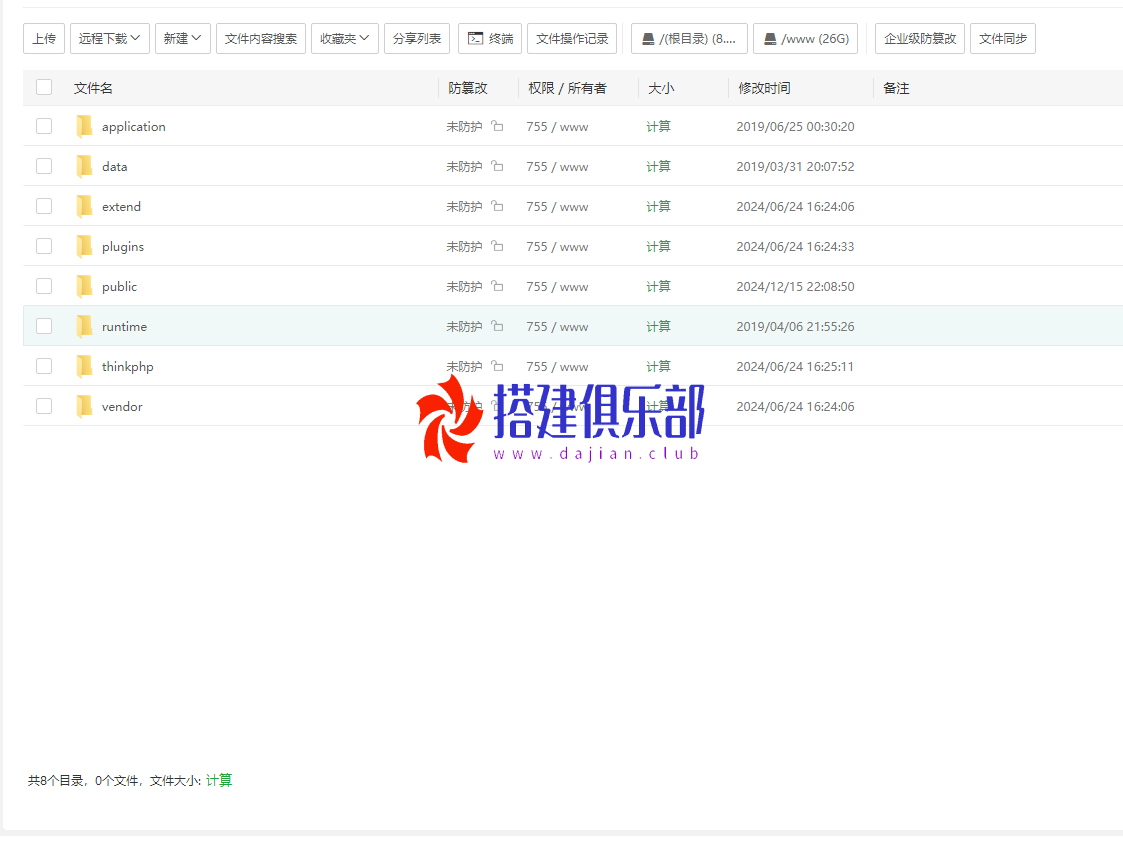Viewport: 1123px width, 841px height.
Task: Check the public folder checkbox
Action: point(44,287)
